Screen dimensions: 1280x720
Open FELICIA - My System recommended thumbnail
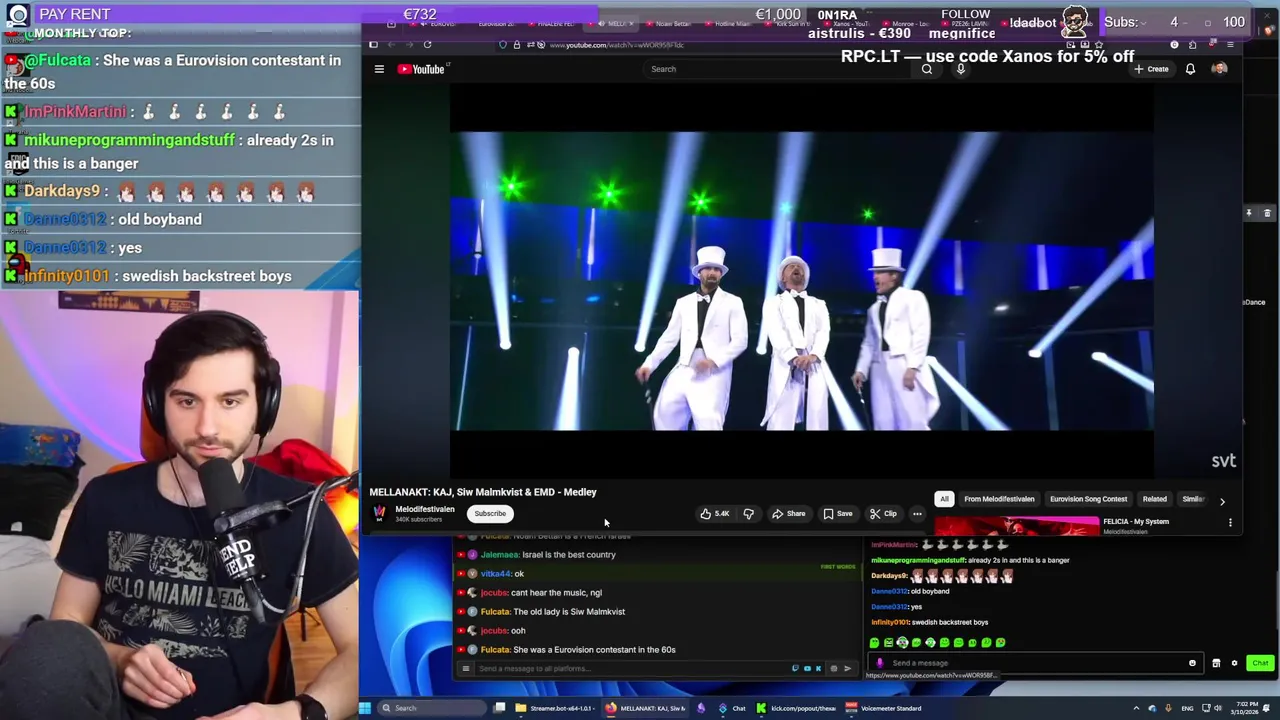point(1016,526)
